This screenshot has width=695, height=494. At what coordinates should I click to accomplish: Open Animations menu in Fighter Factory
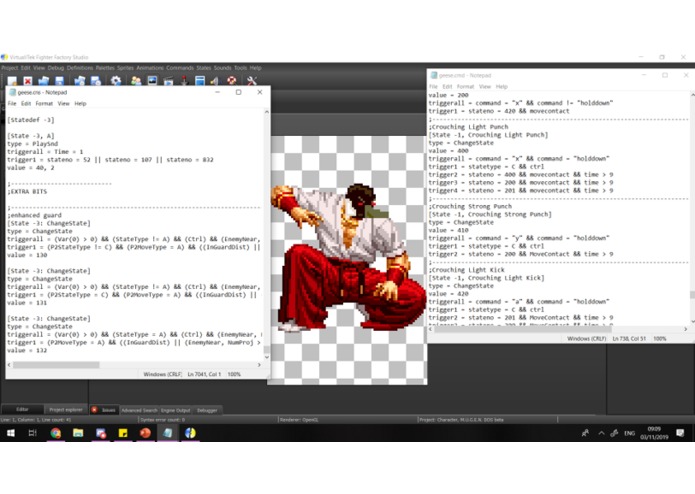150,68
